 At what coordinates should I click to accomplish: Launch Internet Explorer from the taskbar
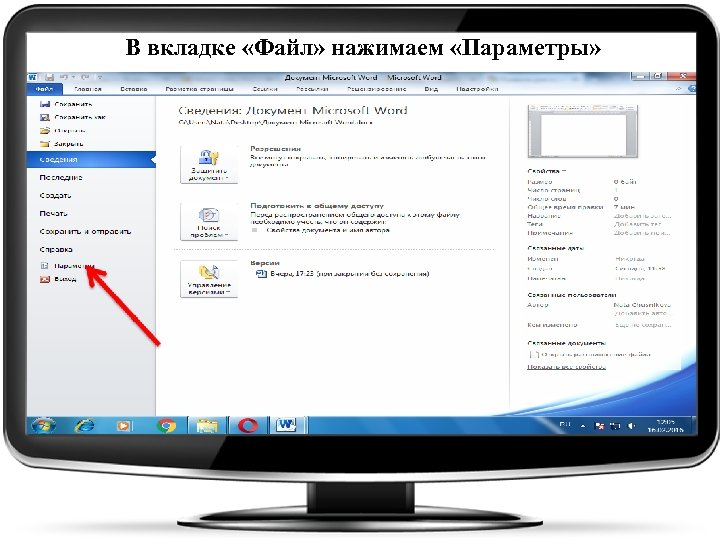(85, 426)
